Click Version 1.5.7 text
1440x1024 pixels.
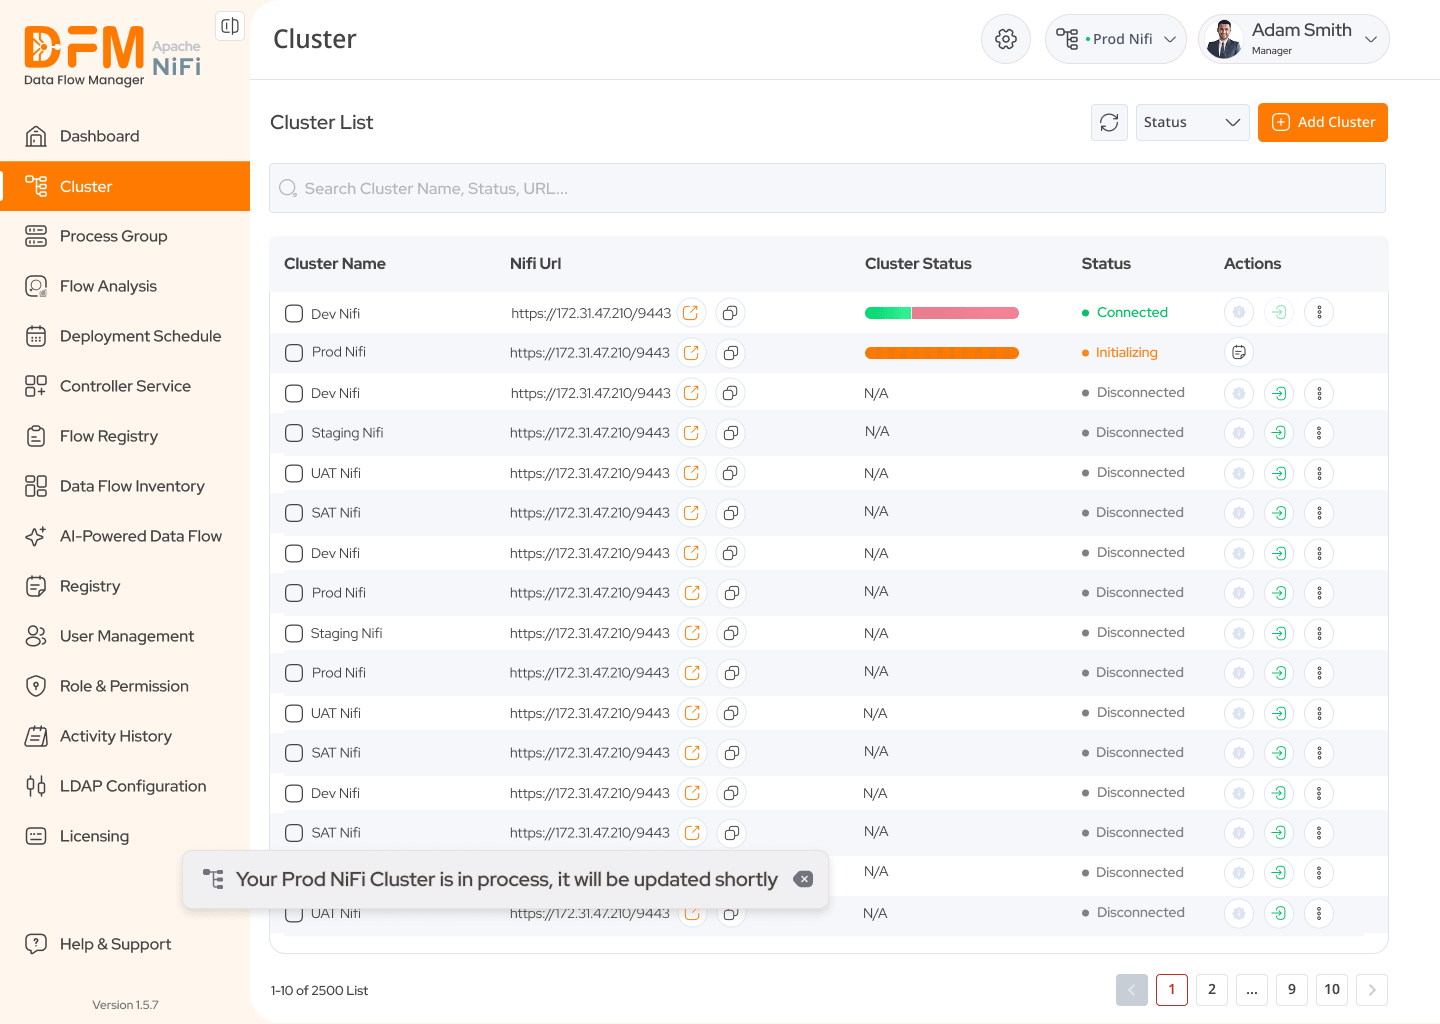tap(125, 1005)
